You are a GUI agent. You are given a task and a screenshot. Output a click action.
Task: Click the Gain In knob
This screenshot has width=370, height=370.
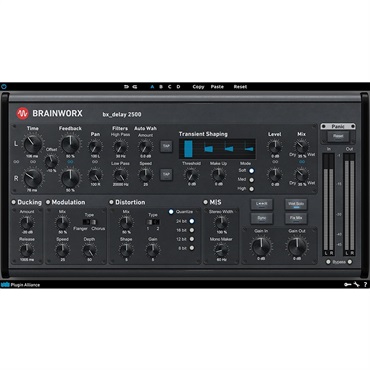click(x=261, y=247)
